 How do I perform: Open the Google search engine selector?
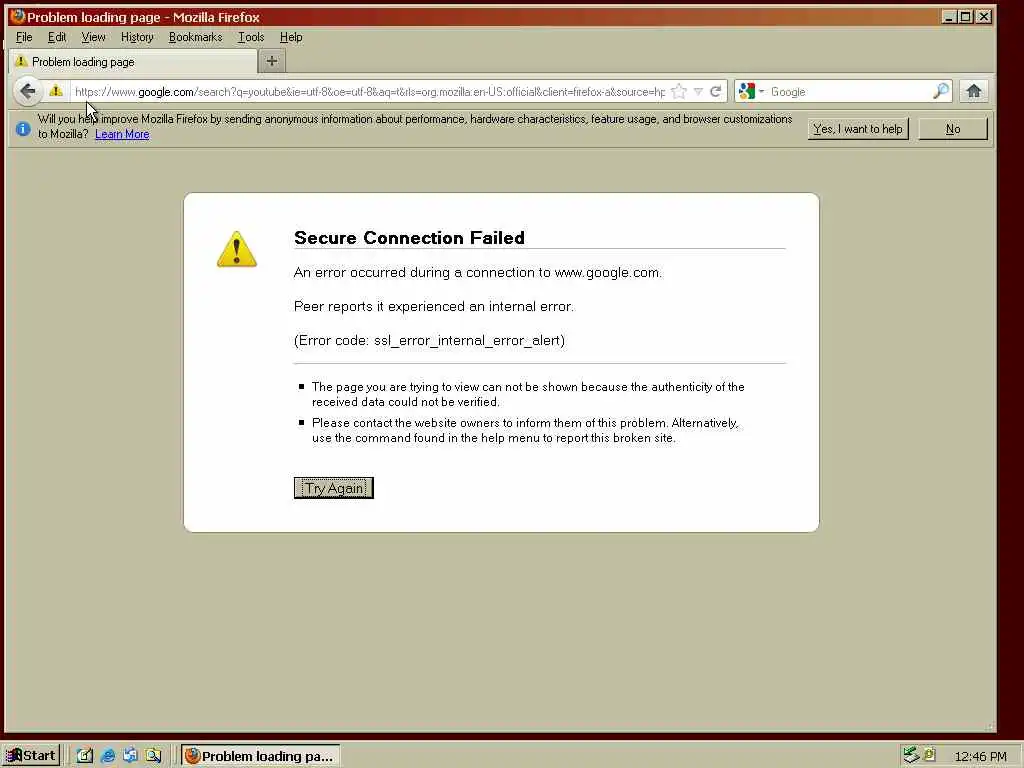pyautogui.click(x=751, y=91)
